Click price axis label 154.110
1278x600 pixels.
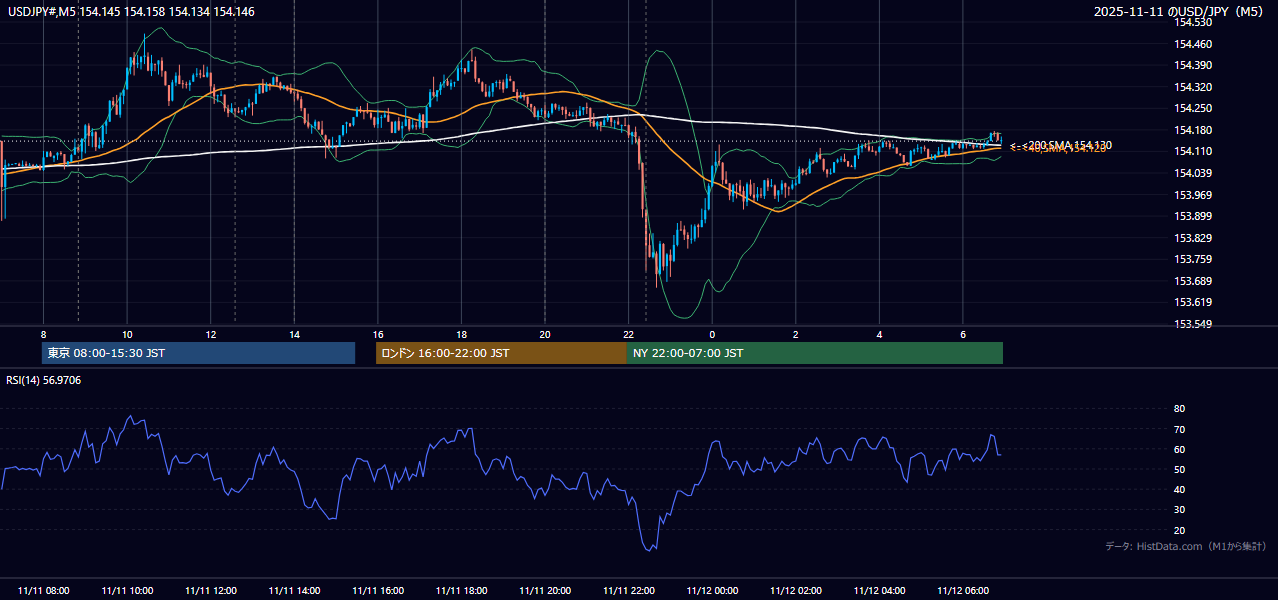[1193, 151]
